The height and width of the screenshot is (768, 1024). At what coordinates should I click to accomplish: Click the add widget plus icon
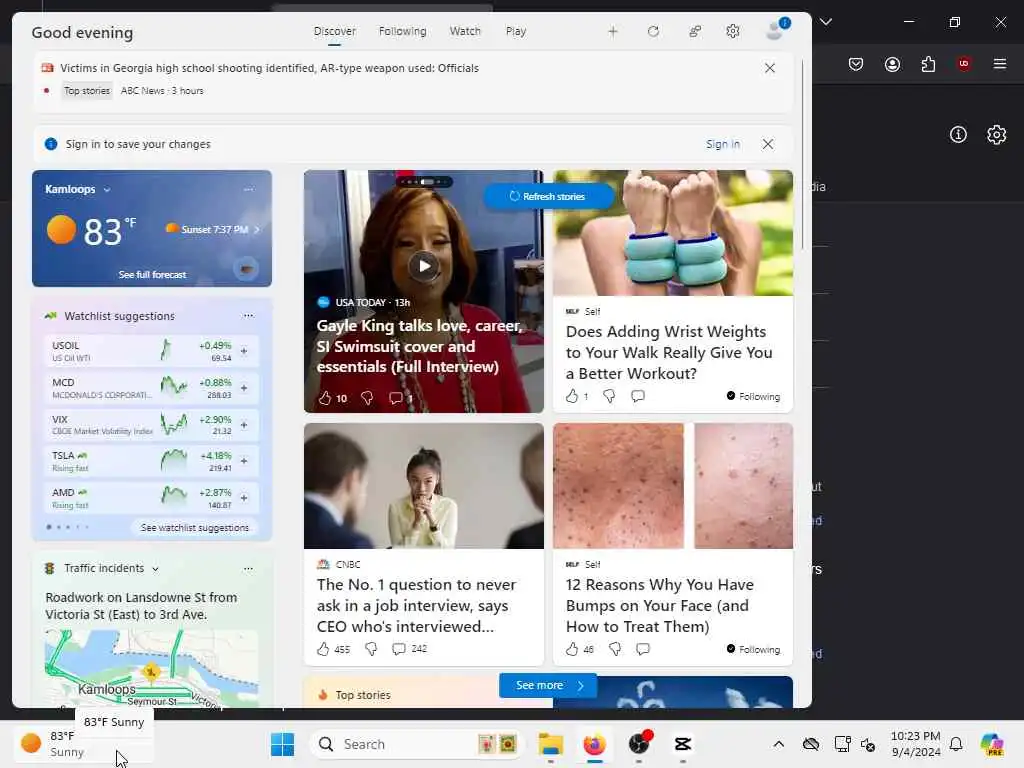[613, 31]
